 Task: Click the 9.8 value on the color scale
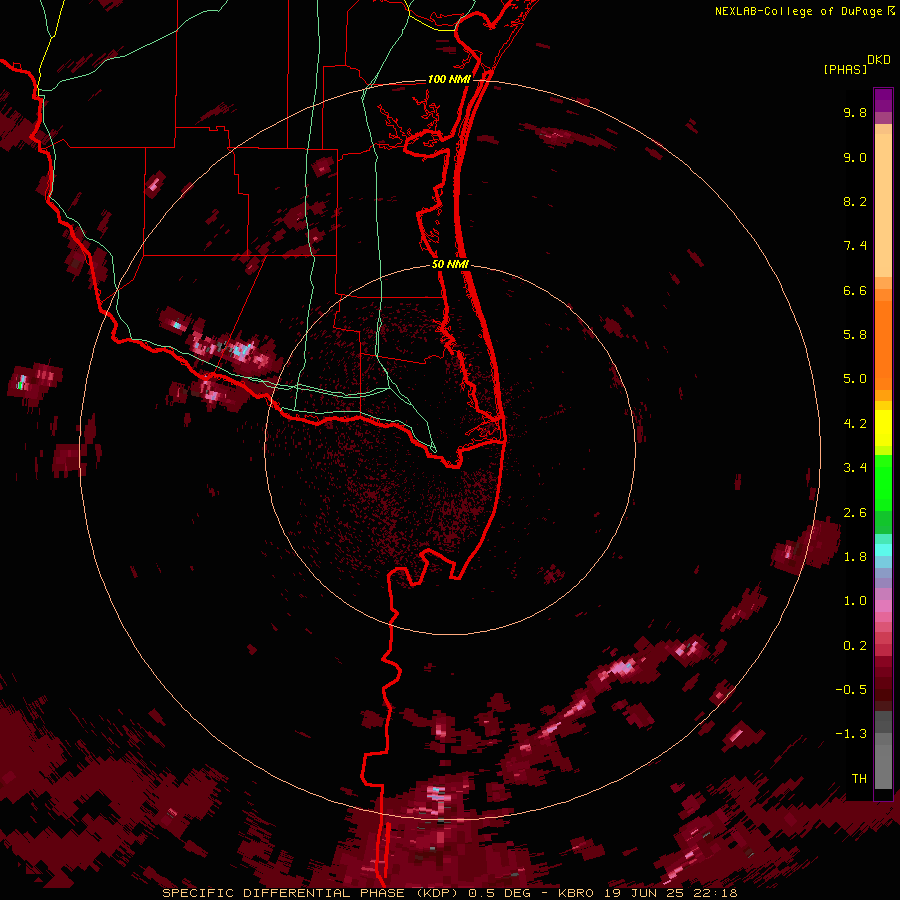[x=855, y=113]
